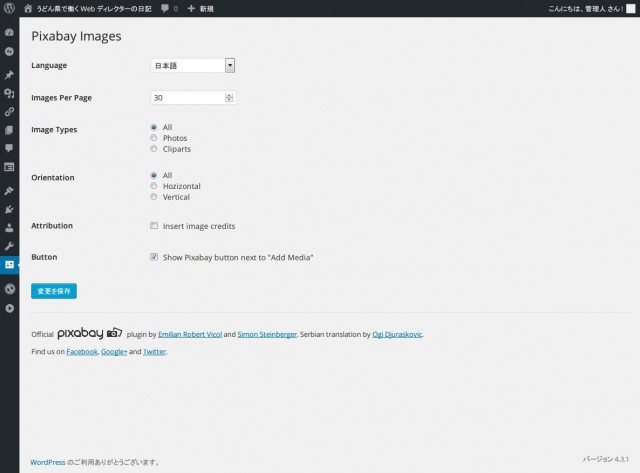
Task: Click the Images Per Page label
Action: (x=62, y=98)
